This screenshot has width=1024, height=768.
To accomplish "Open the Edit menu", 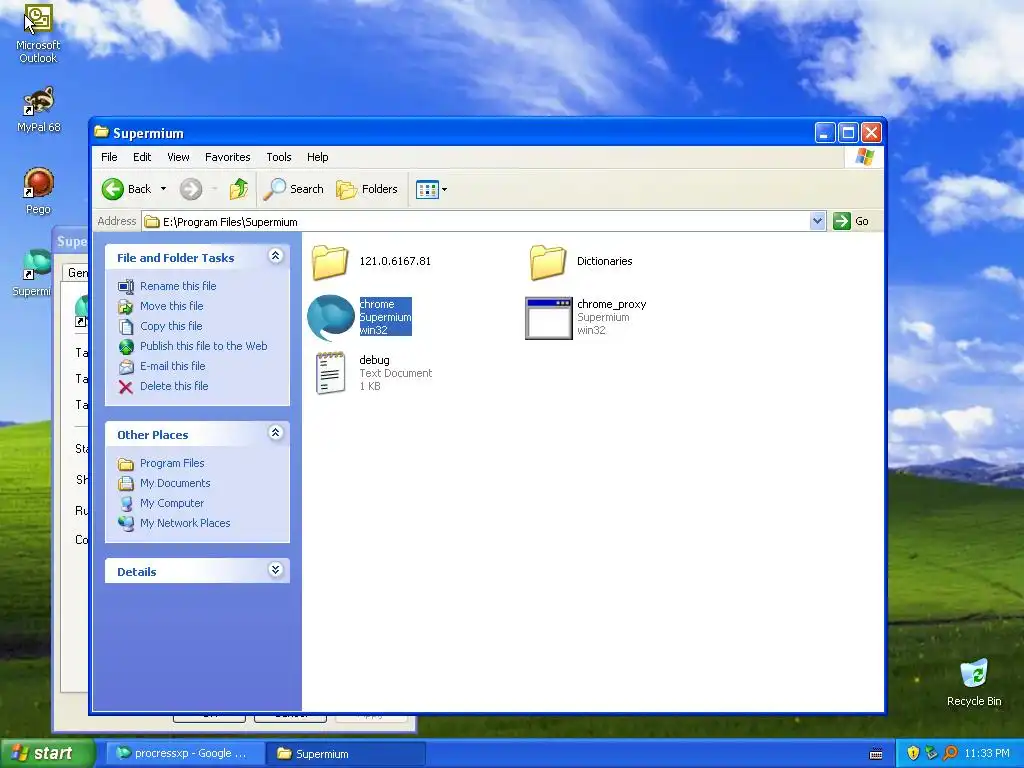I will click(142, 157).
